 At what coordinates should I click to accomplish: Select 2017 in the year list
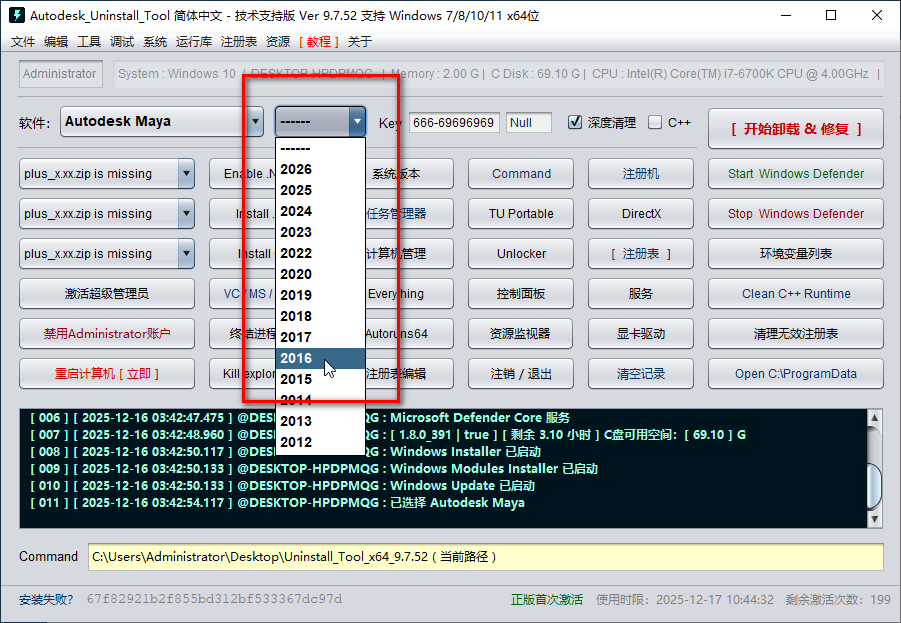coord(320,337)
